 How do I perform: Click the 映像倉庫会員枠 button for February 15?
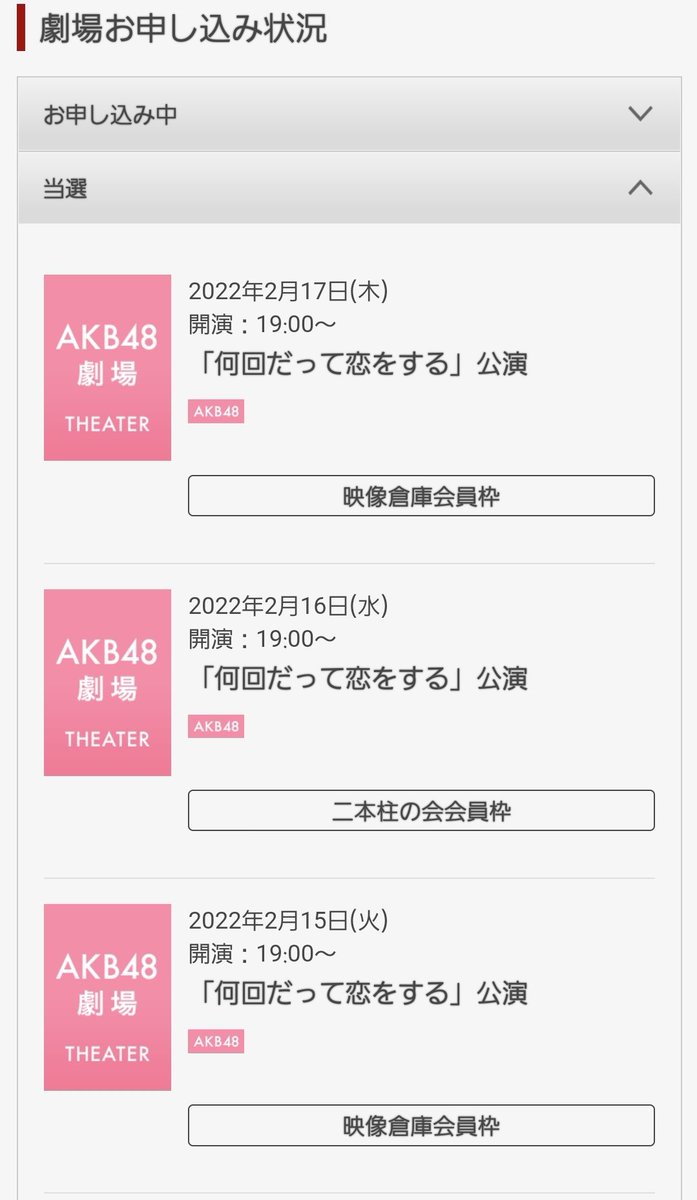click(421, 1125)
